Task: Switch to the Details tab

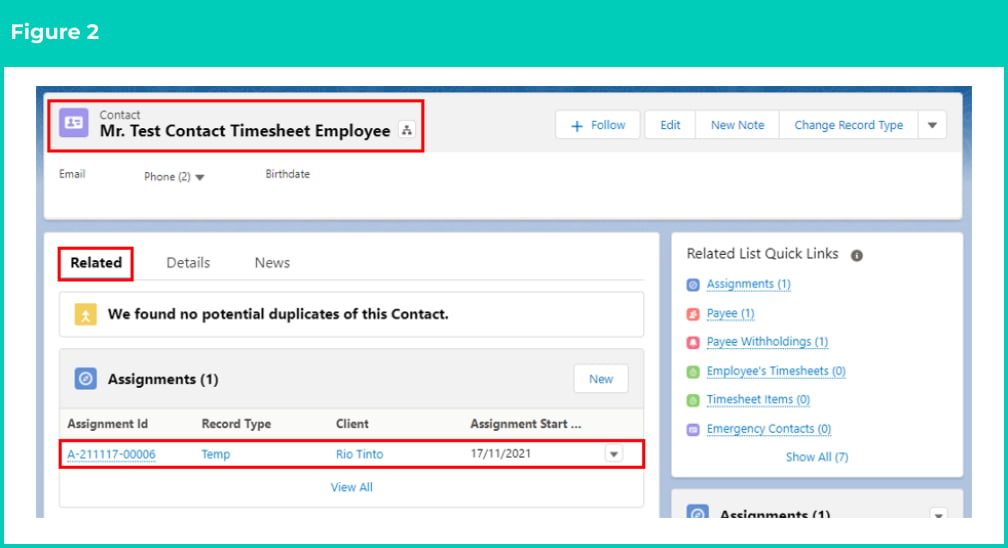Action: pyautogui.click(x=188, y=262)
